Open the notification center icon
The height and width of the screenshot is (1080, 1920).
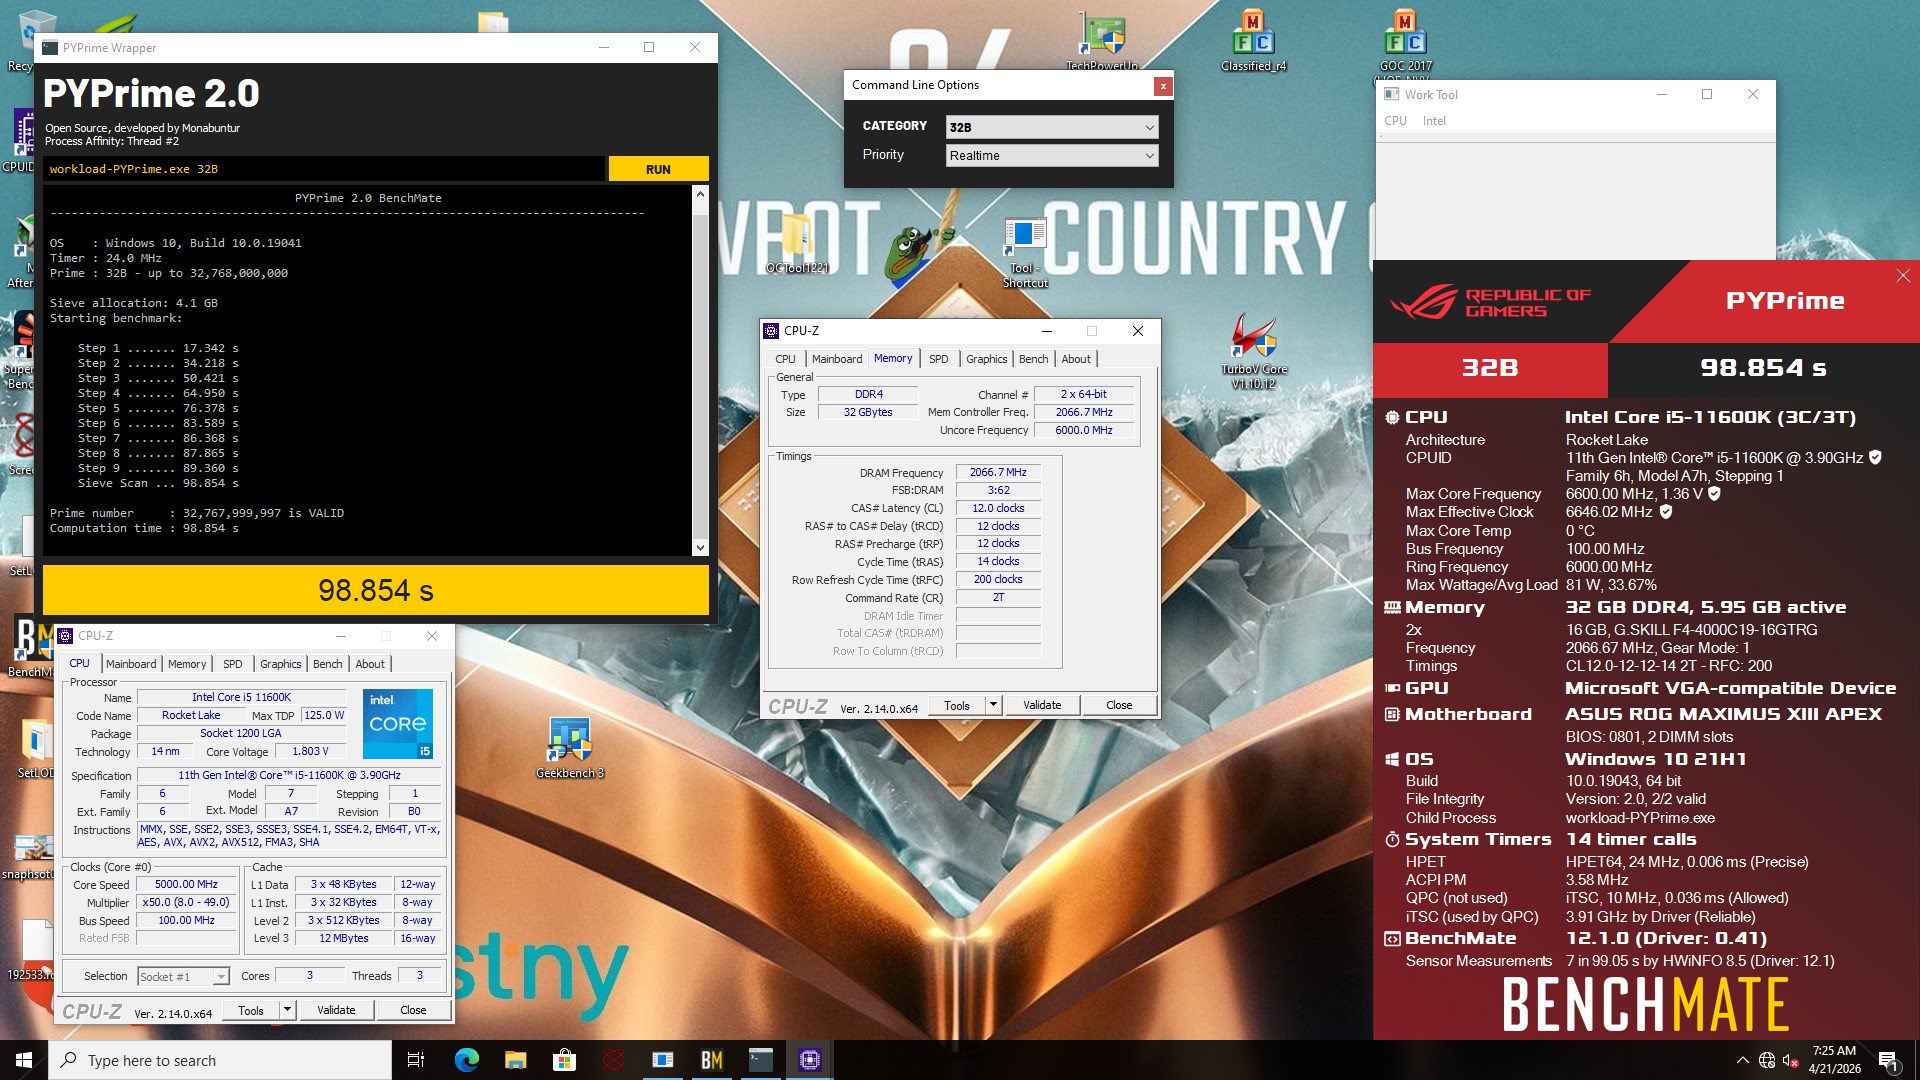tap(1888, 1060)
